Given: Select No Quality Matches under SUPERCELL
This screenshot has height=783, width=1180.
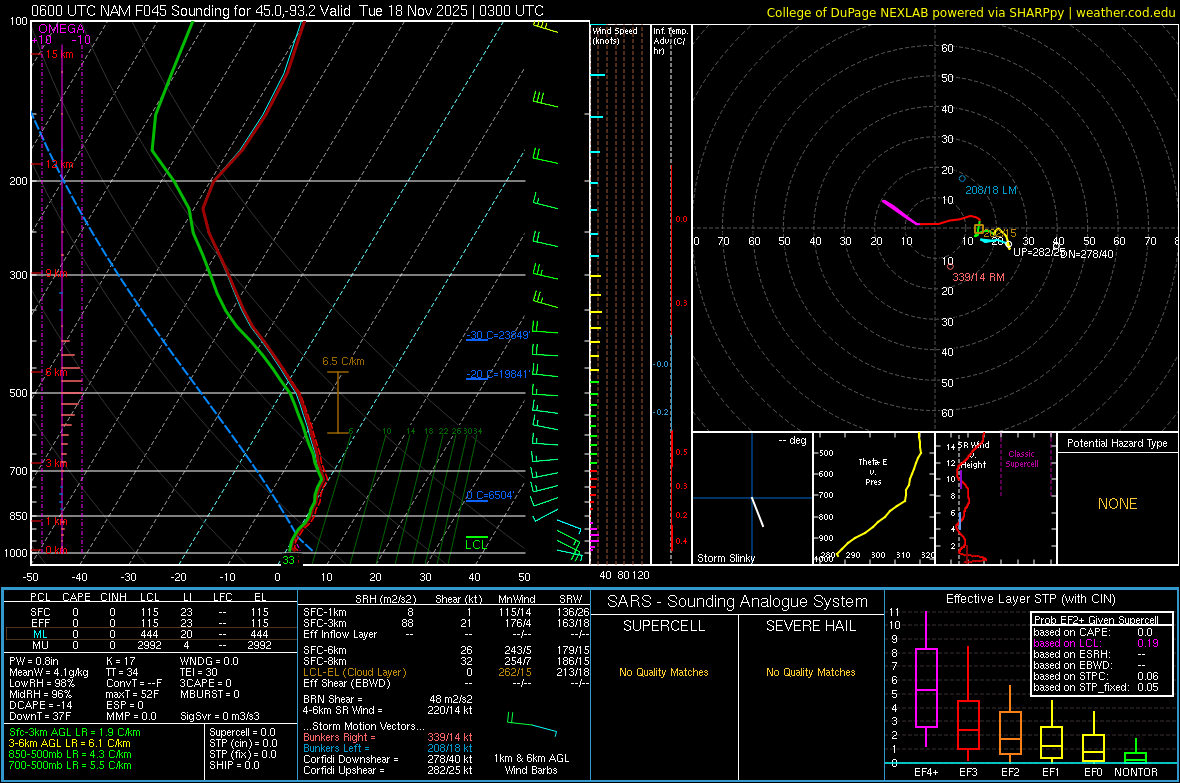Looking at the screenshot, I should [664, 672].
